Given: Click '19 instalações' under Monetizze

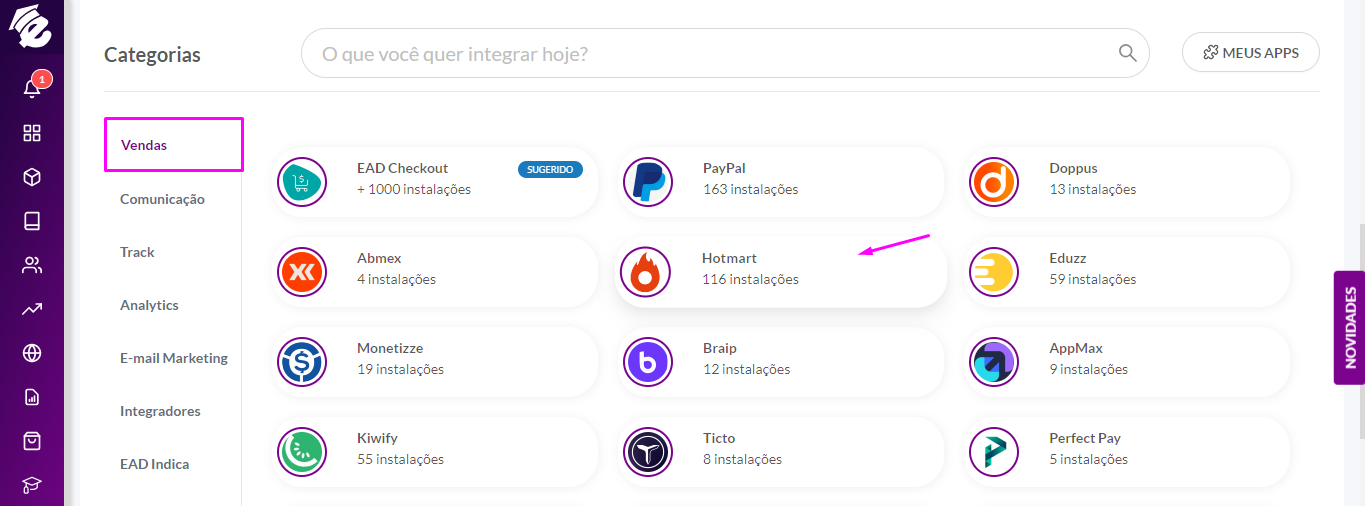Looking at the screenshot, I should click(x=400, y=369).
